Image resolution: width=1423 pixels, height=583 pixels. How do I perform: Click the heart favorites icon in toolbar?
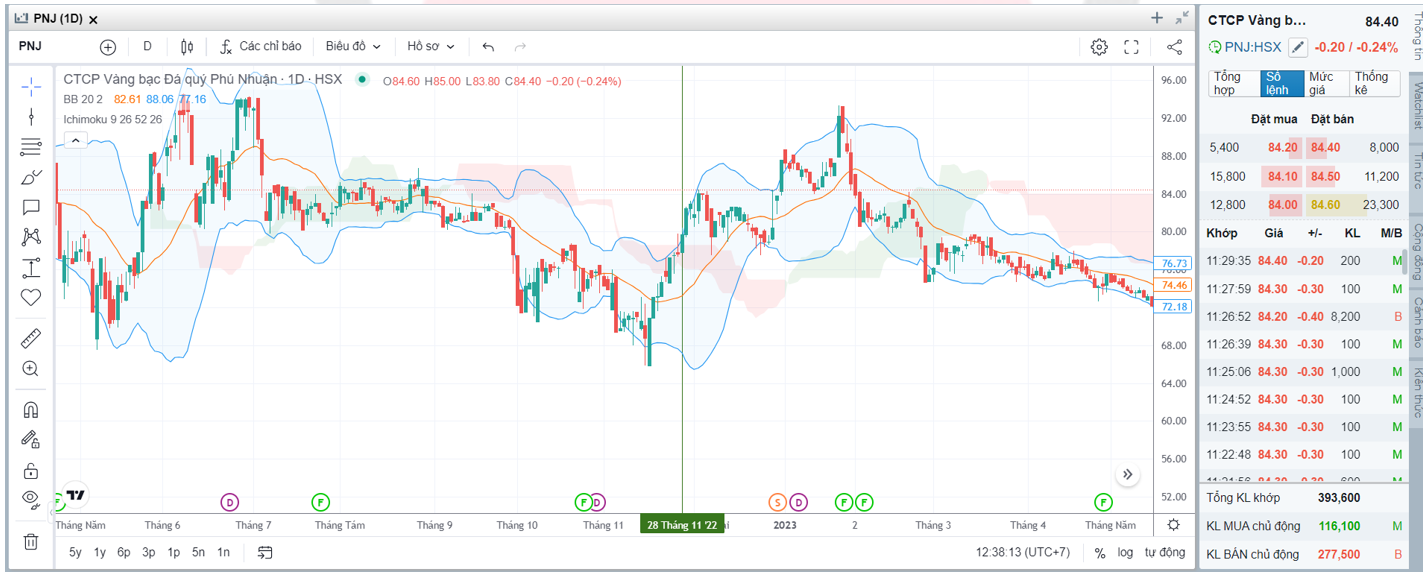tap(31, 297)
